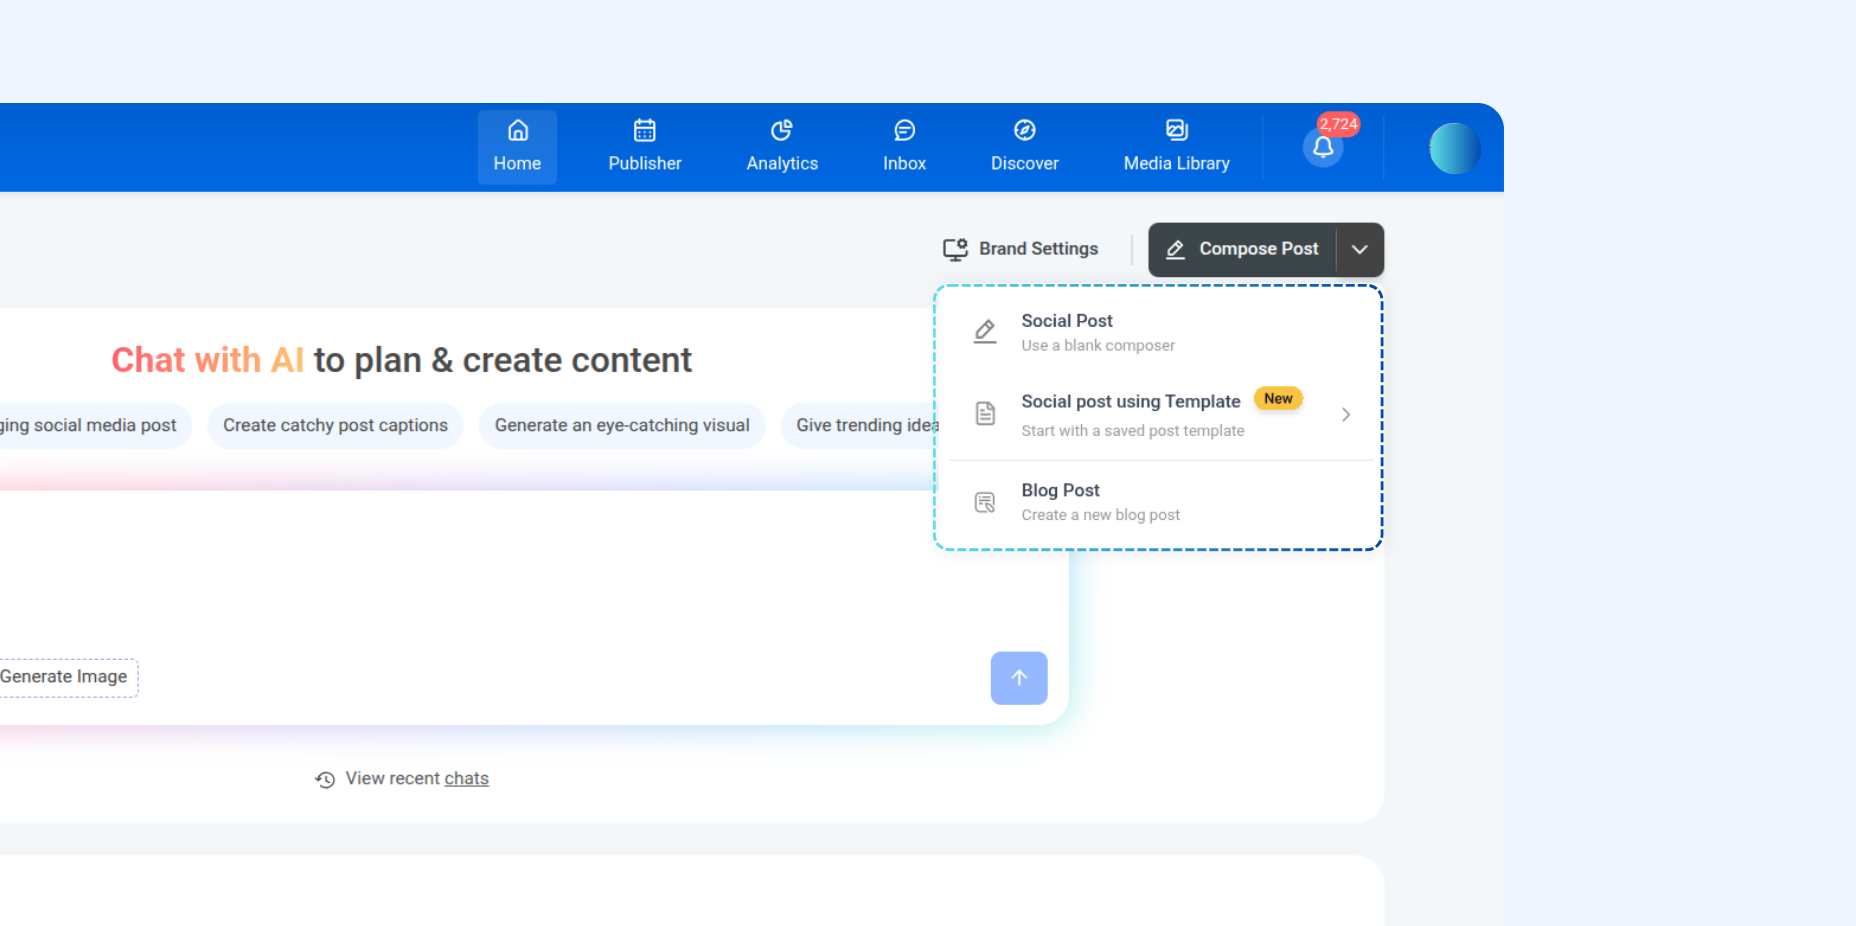
Task: Send the chat with arrow button
Action: point(1019,678)
